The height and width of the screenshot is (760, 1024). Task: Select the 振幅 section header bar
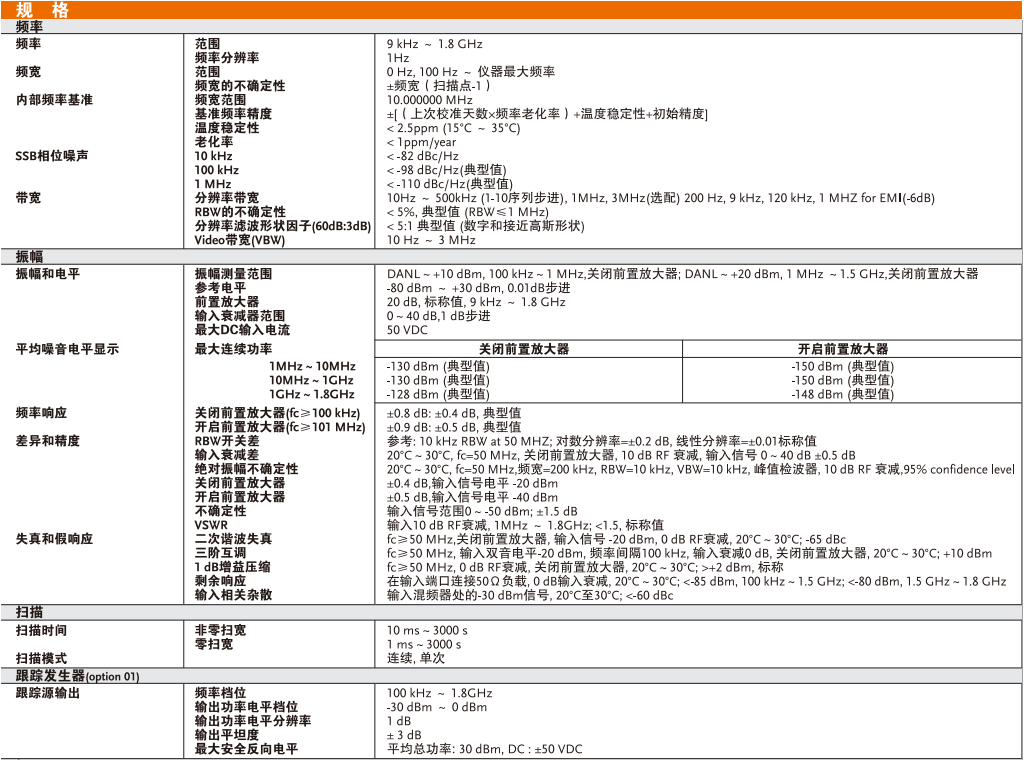point(512,257)
